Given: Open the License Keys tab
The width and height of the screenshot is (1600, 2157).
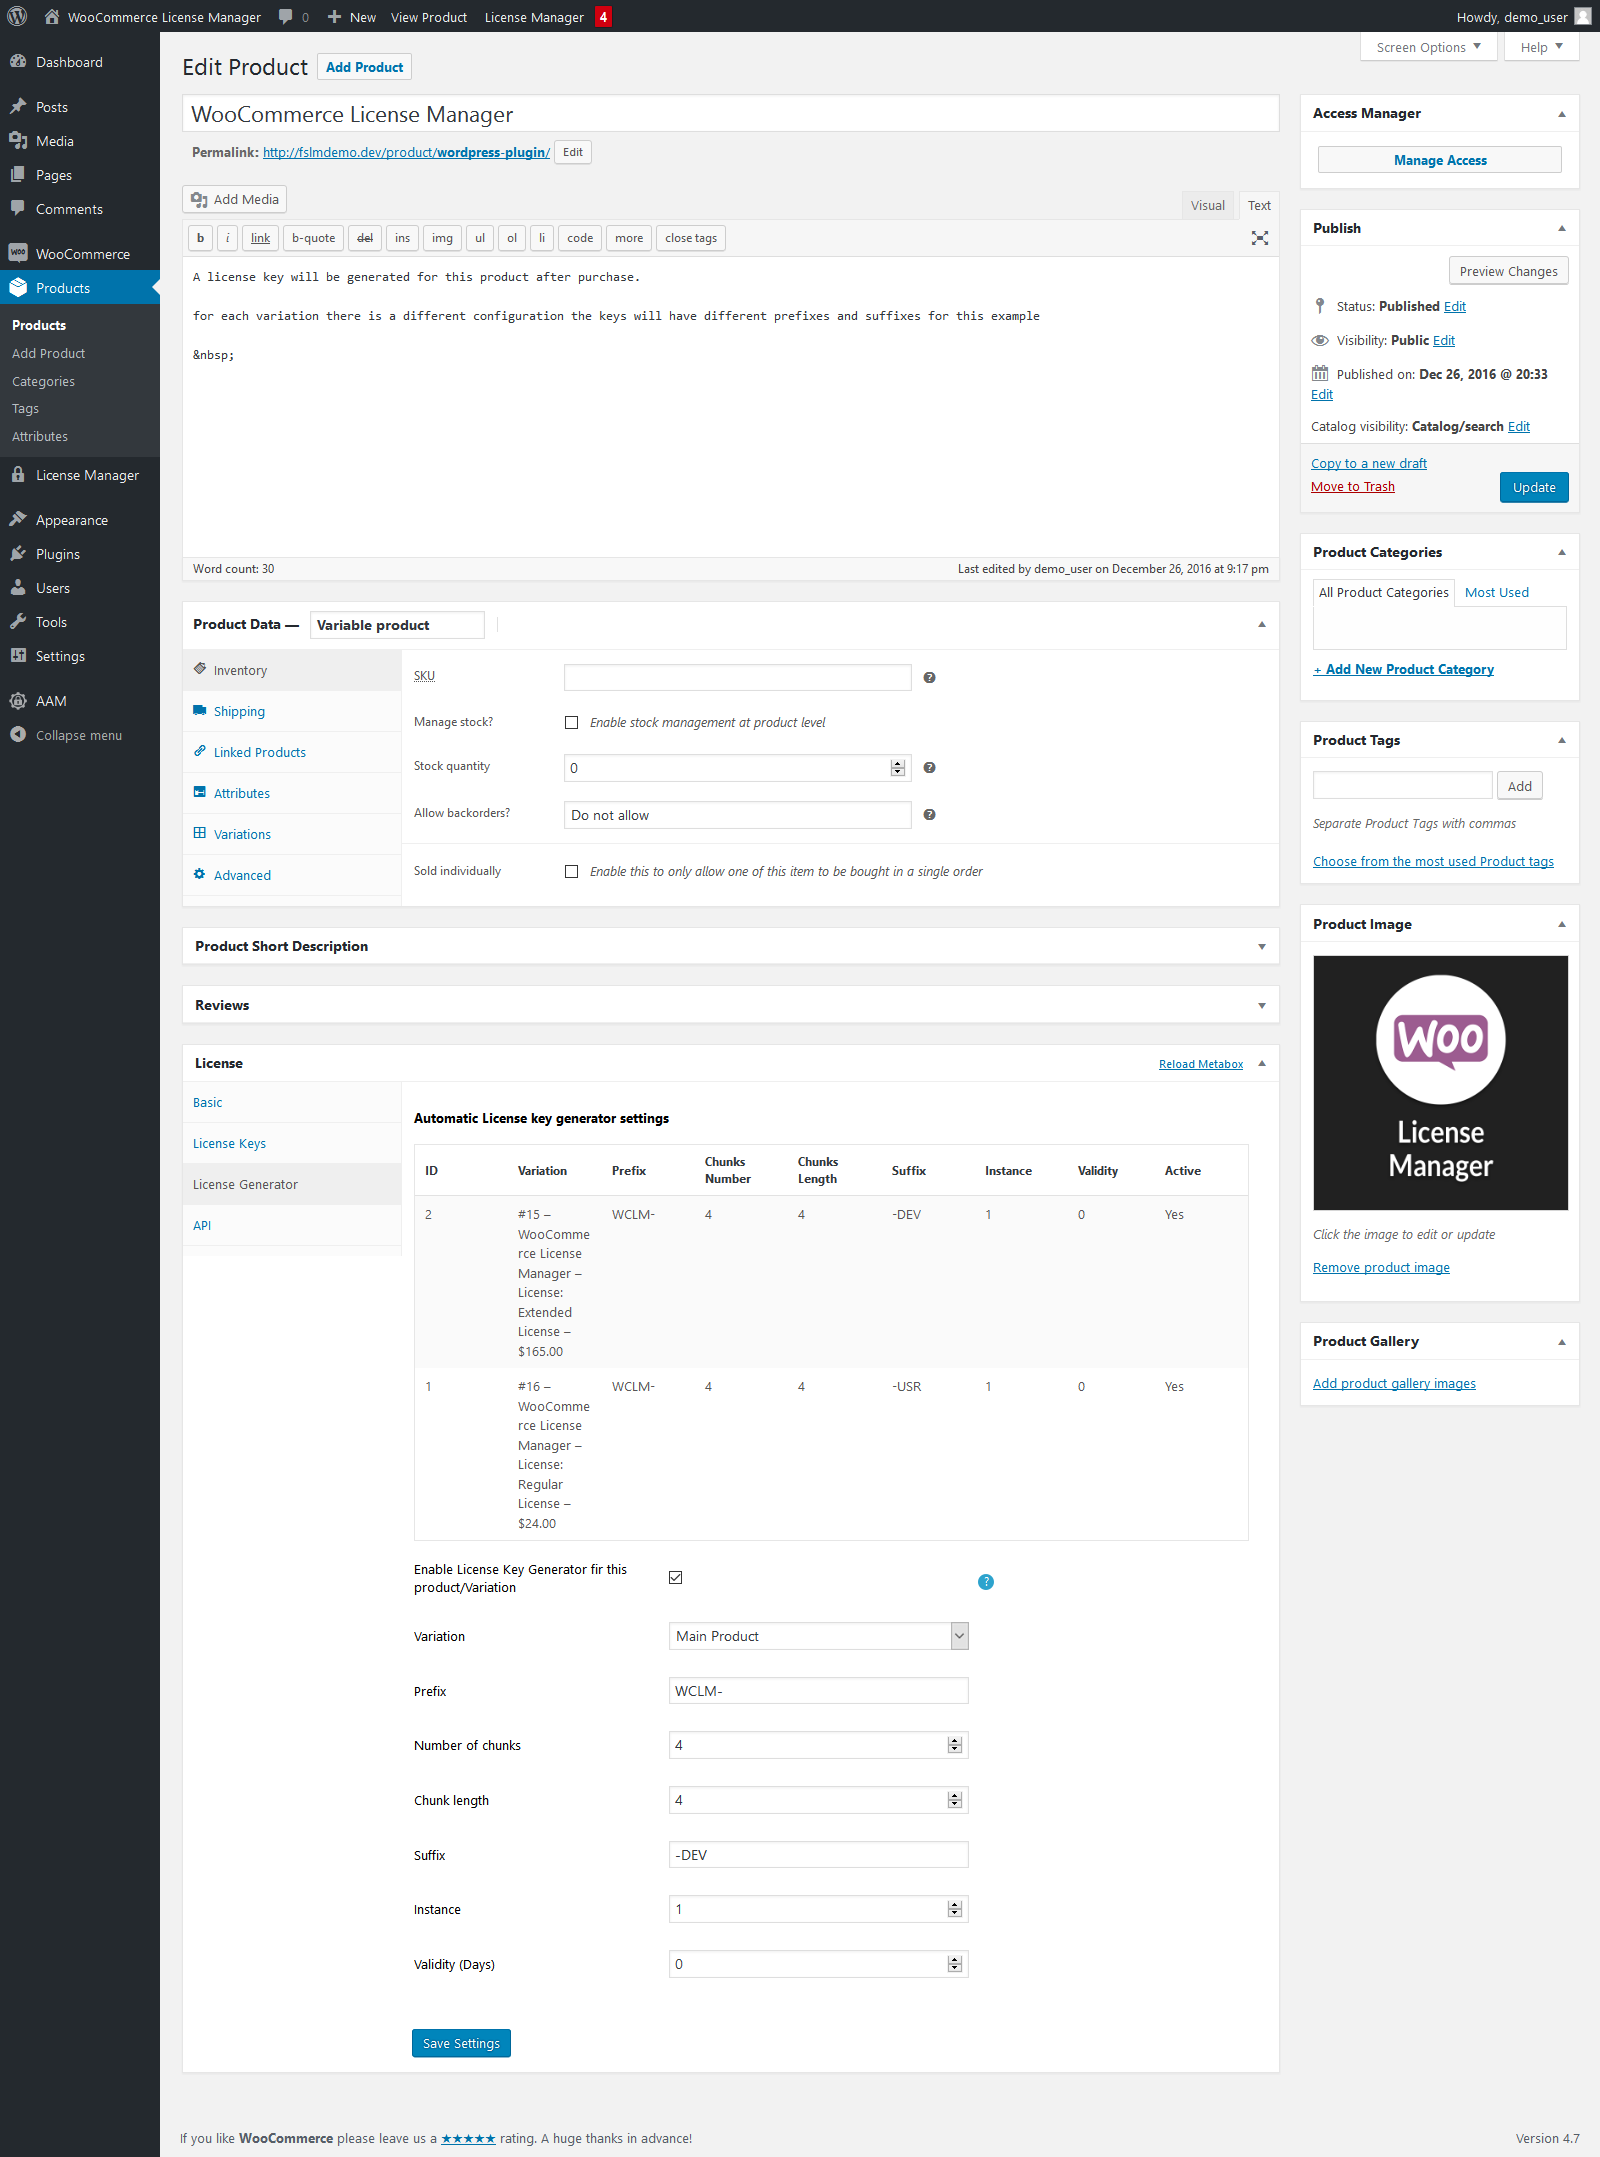Looking at the screenshot, I should pyautogui.click(x=292, y=1143).
